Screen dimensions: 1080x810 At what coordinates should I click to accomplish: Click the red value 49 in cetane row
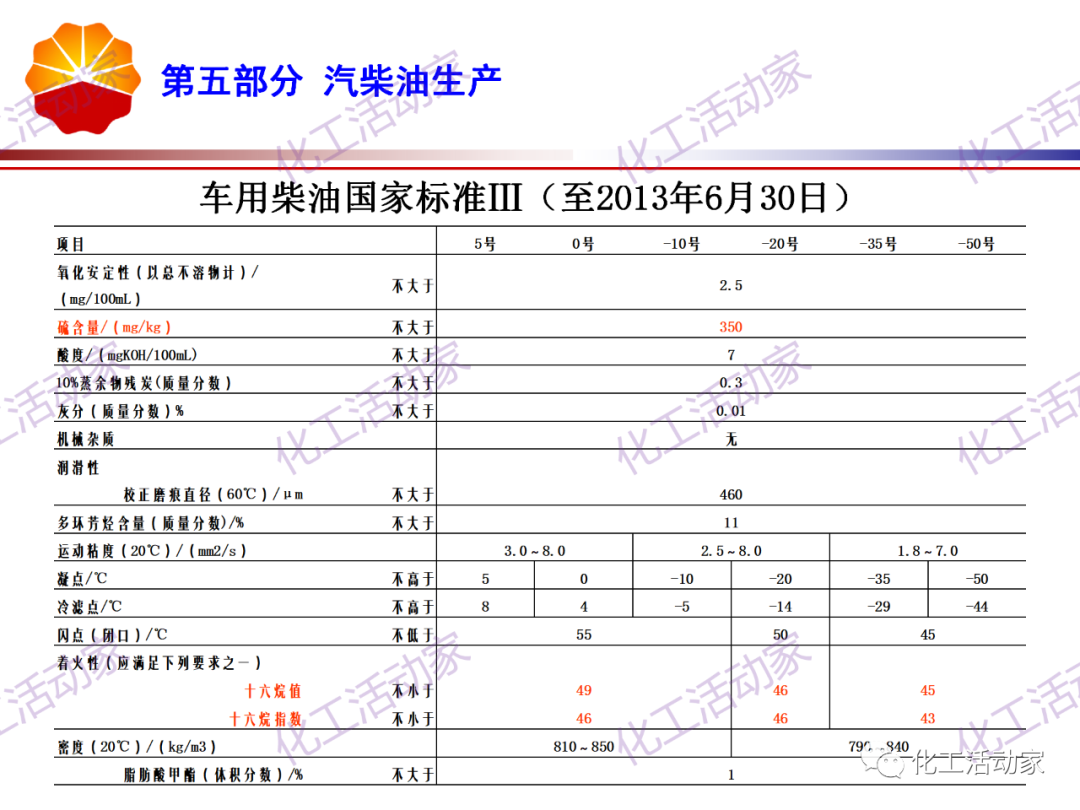pos(583,690)
